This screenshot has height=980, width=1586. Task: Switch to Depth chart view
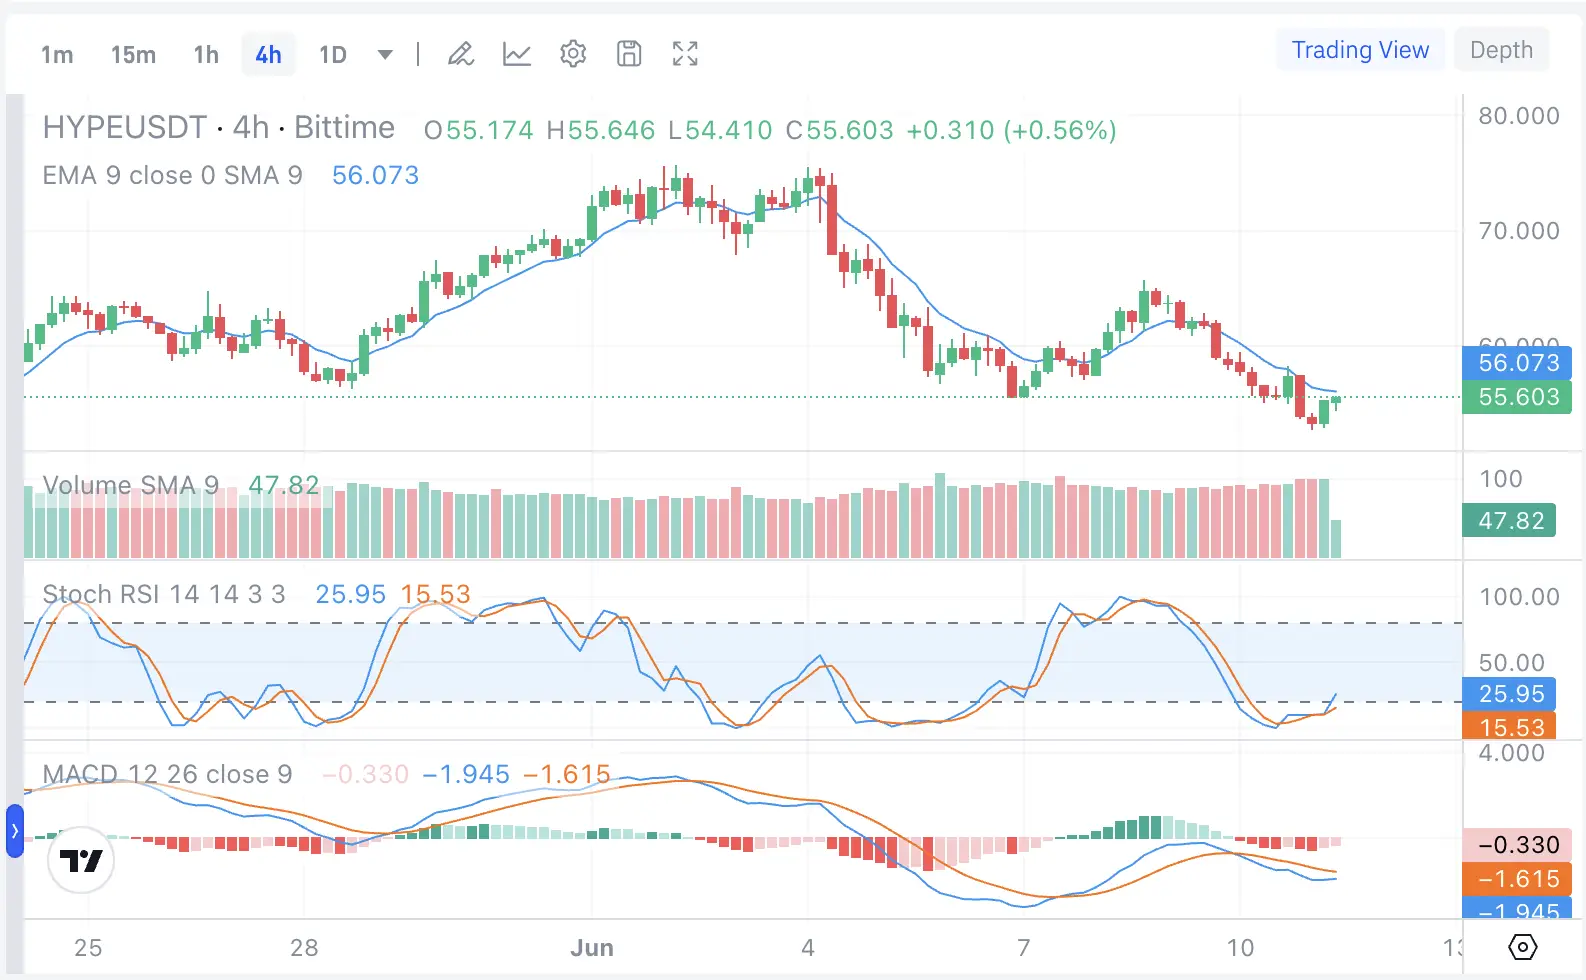click(x=1501, y=50)
